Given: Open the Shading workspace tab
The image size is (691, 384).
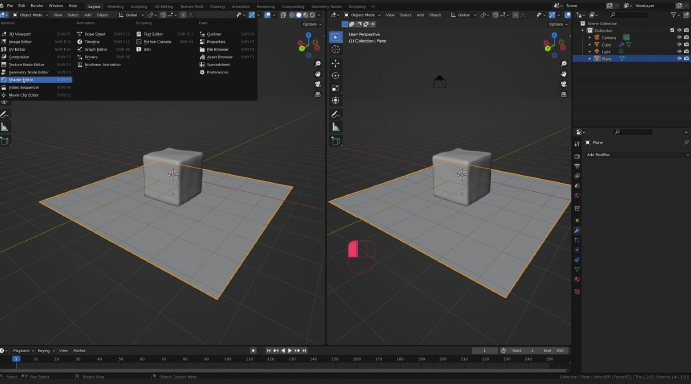Looking at the screenshot, I should click(217, 7).
